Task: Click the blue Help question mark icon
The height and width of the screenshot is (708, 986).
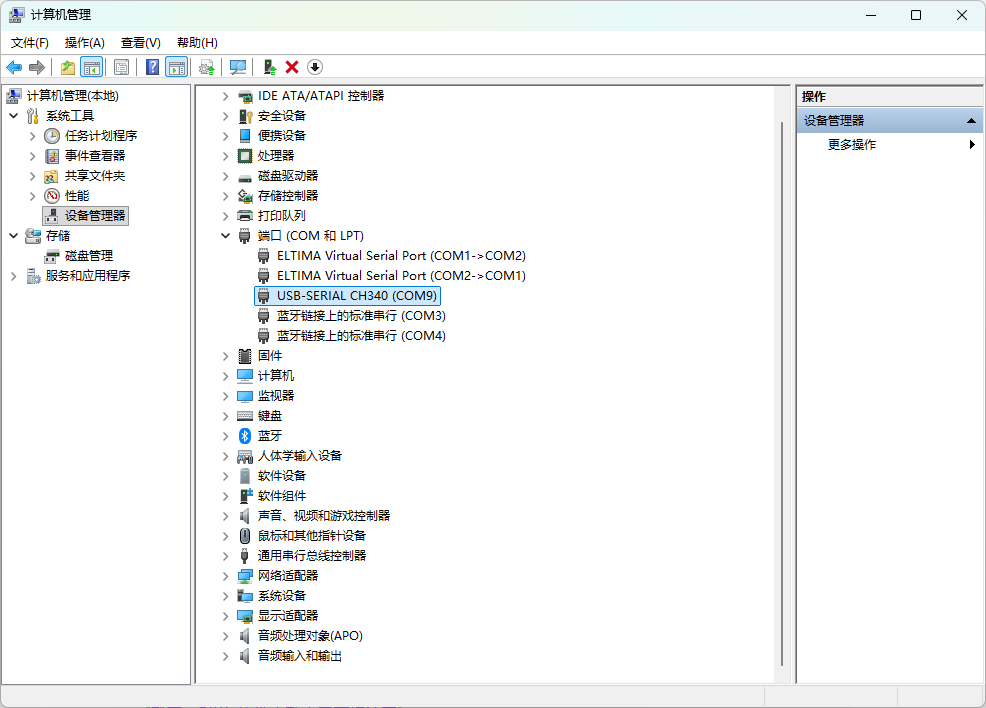Action: click(152, 67)
